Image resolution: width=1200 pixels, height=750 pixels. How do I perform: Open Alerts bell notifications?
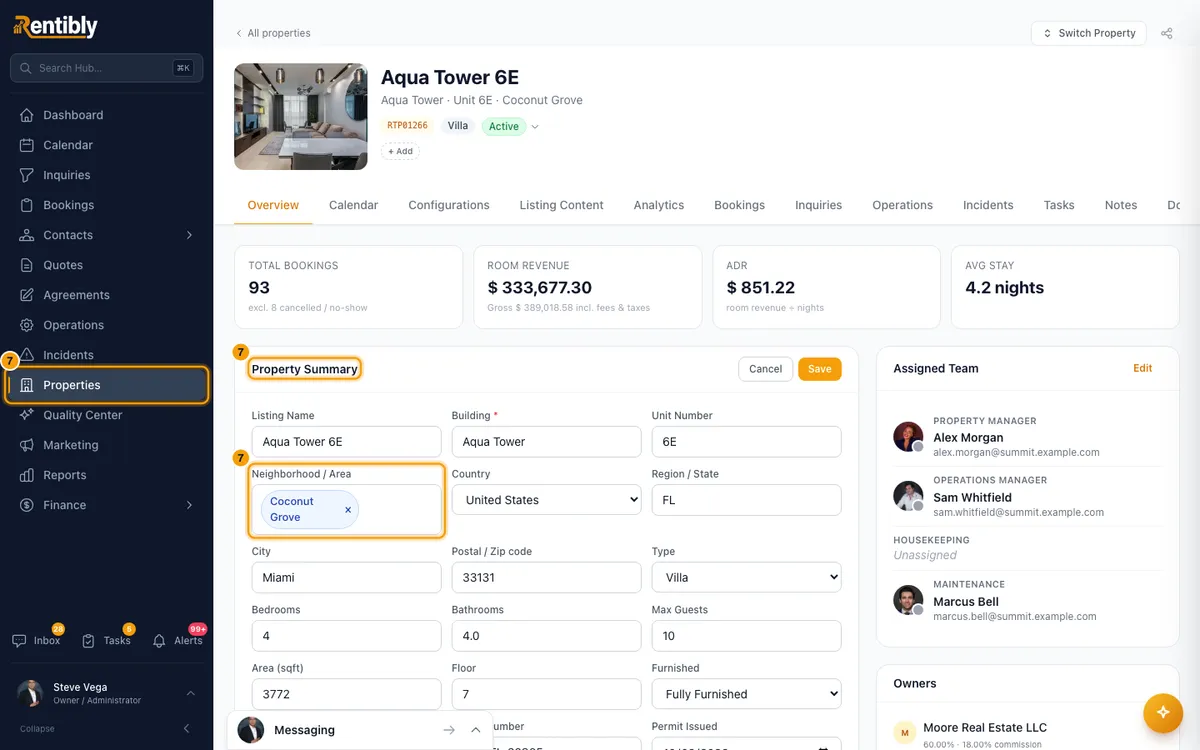point(178,640)
